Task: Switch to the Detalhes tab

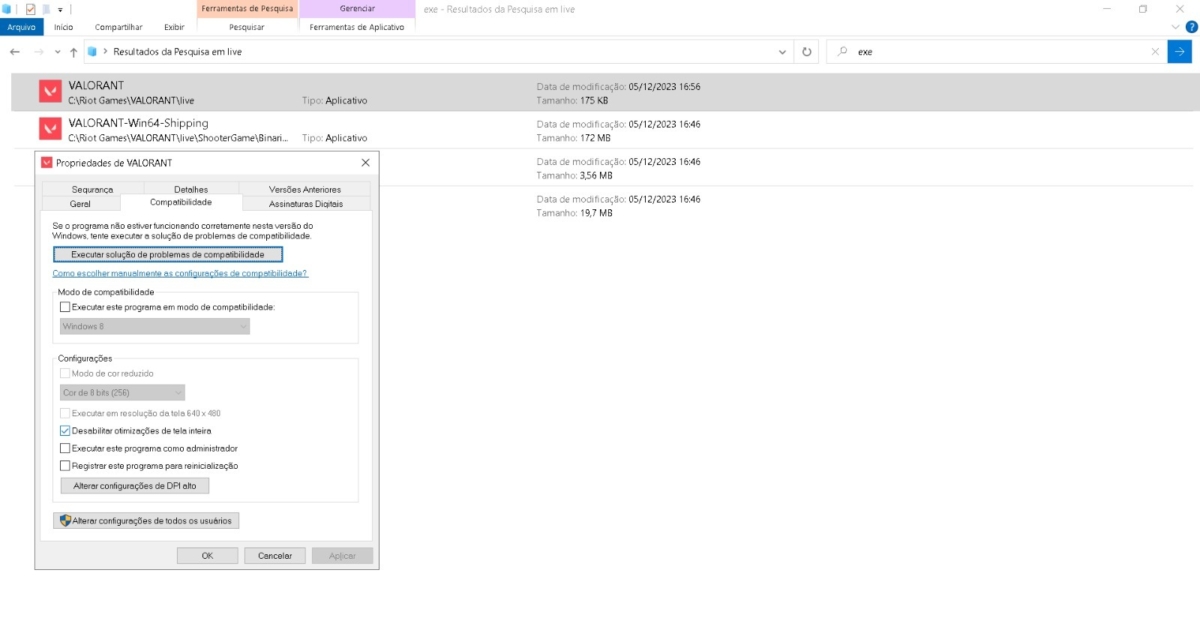Action: [191, 189]
